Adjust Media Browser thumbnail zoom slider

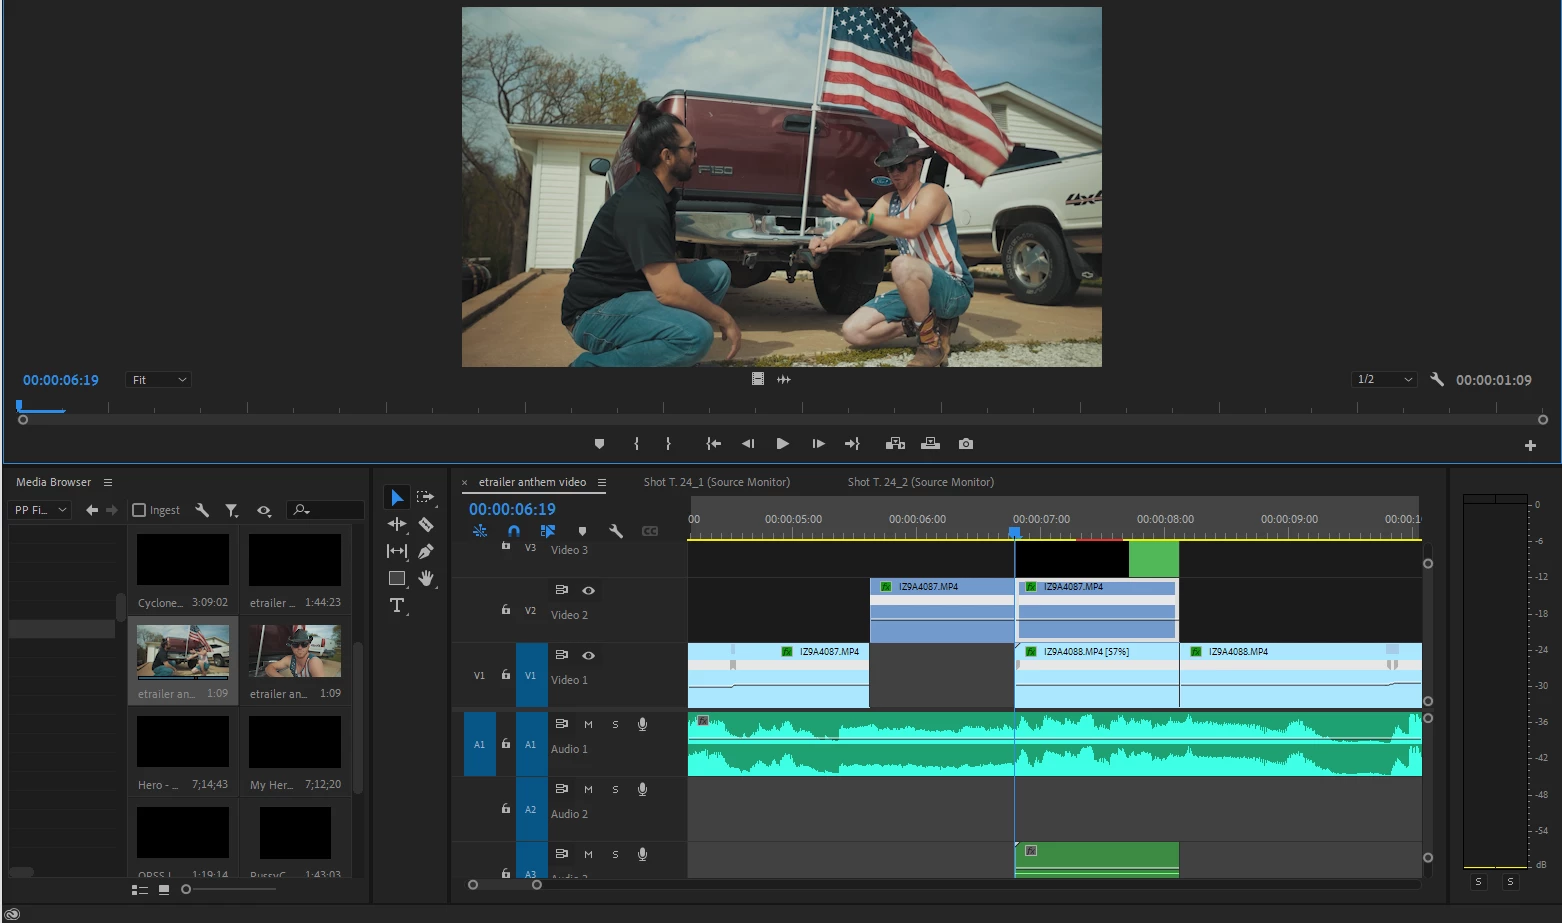(x=186, y=889)
